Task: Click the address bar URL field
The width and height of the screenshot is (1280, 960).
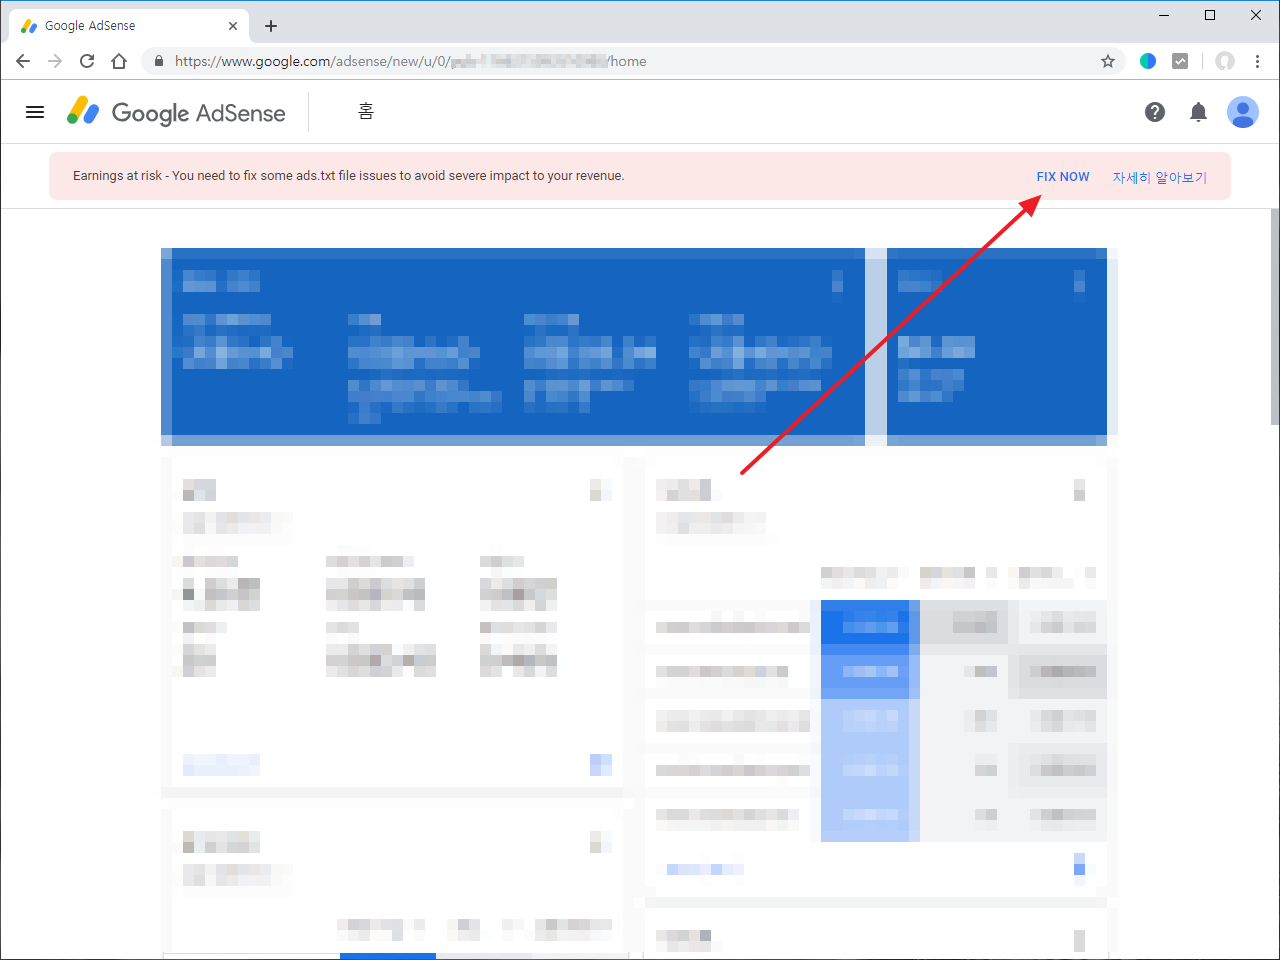Action: (x=600, y=61)
